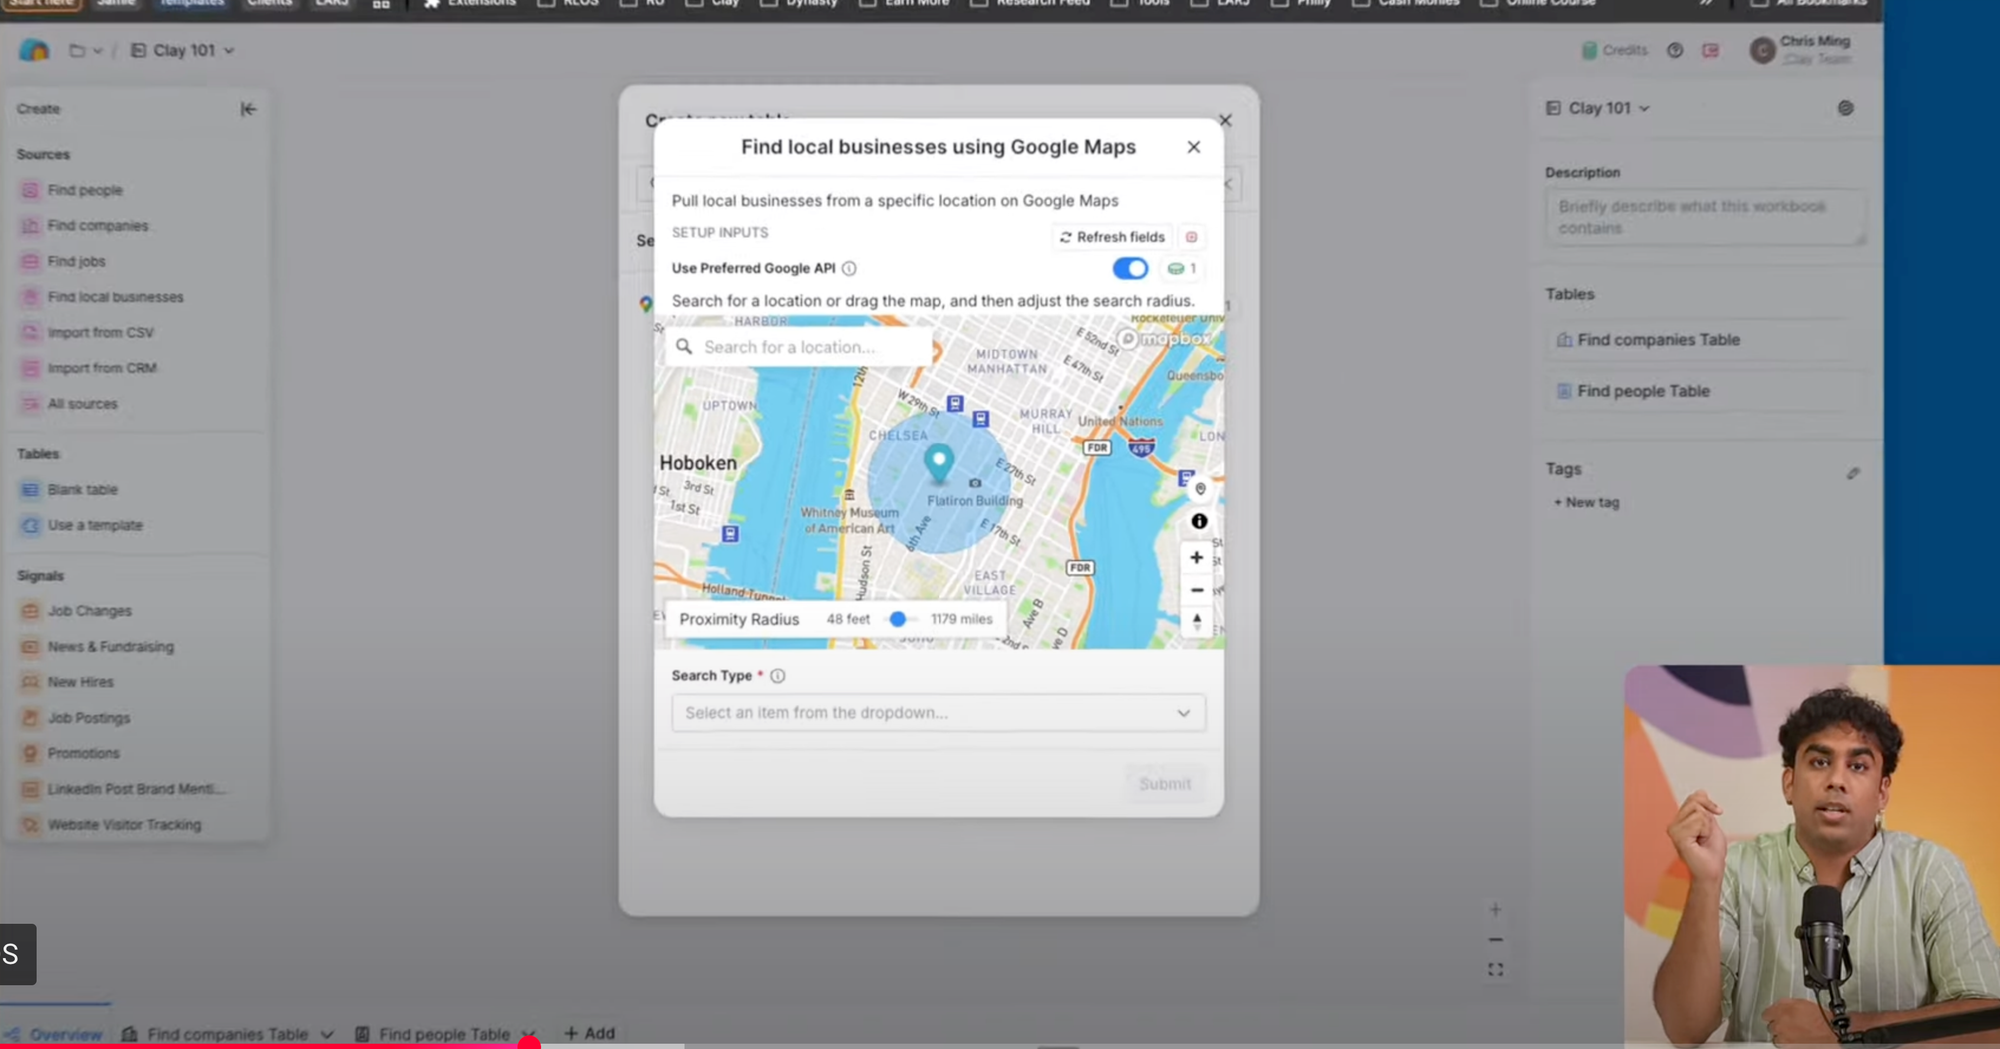Click the map geolocate pin icon

click(x=1200, y=489)
